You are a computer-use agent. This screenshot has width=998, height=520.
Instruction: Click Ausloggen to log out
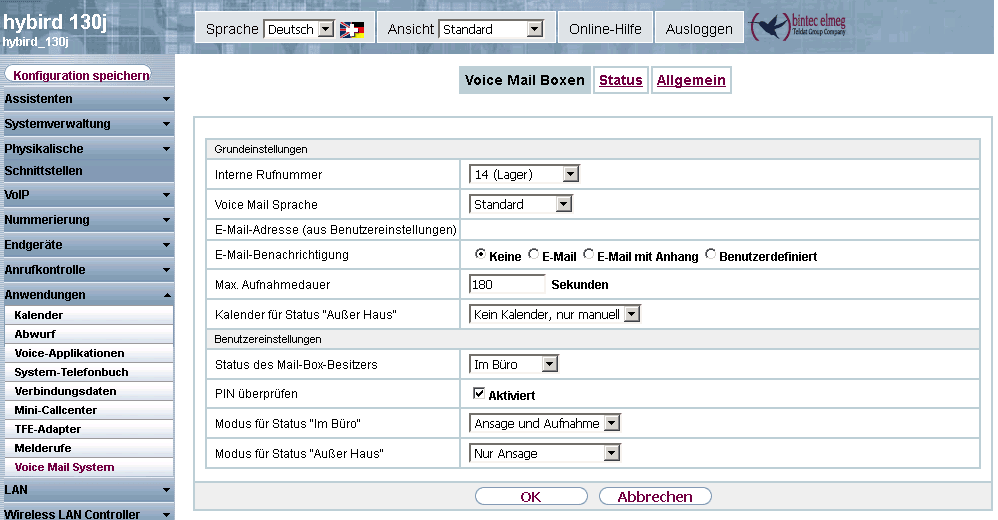tap(699, 29)
